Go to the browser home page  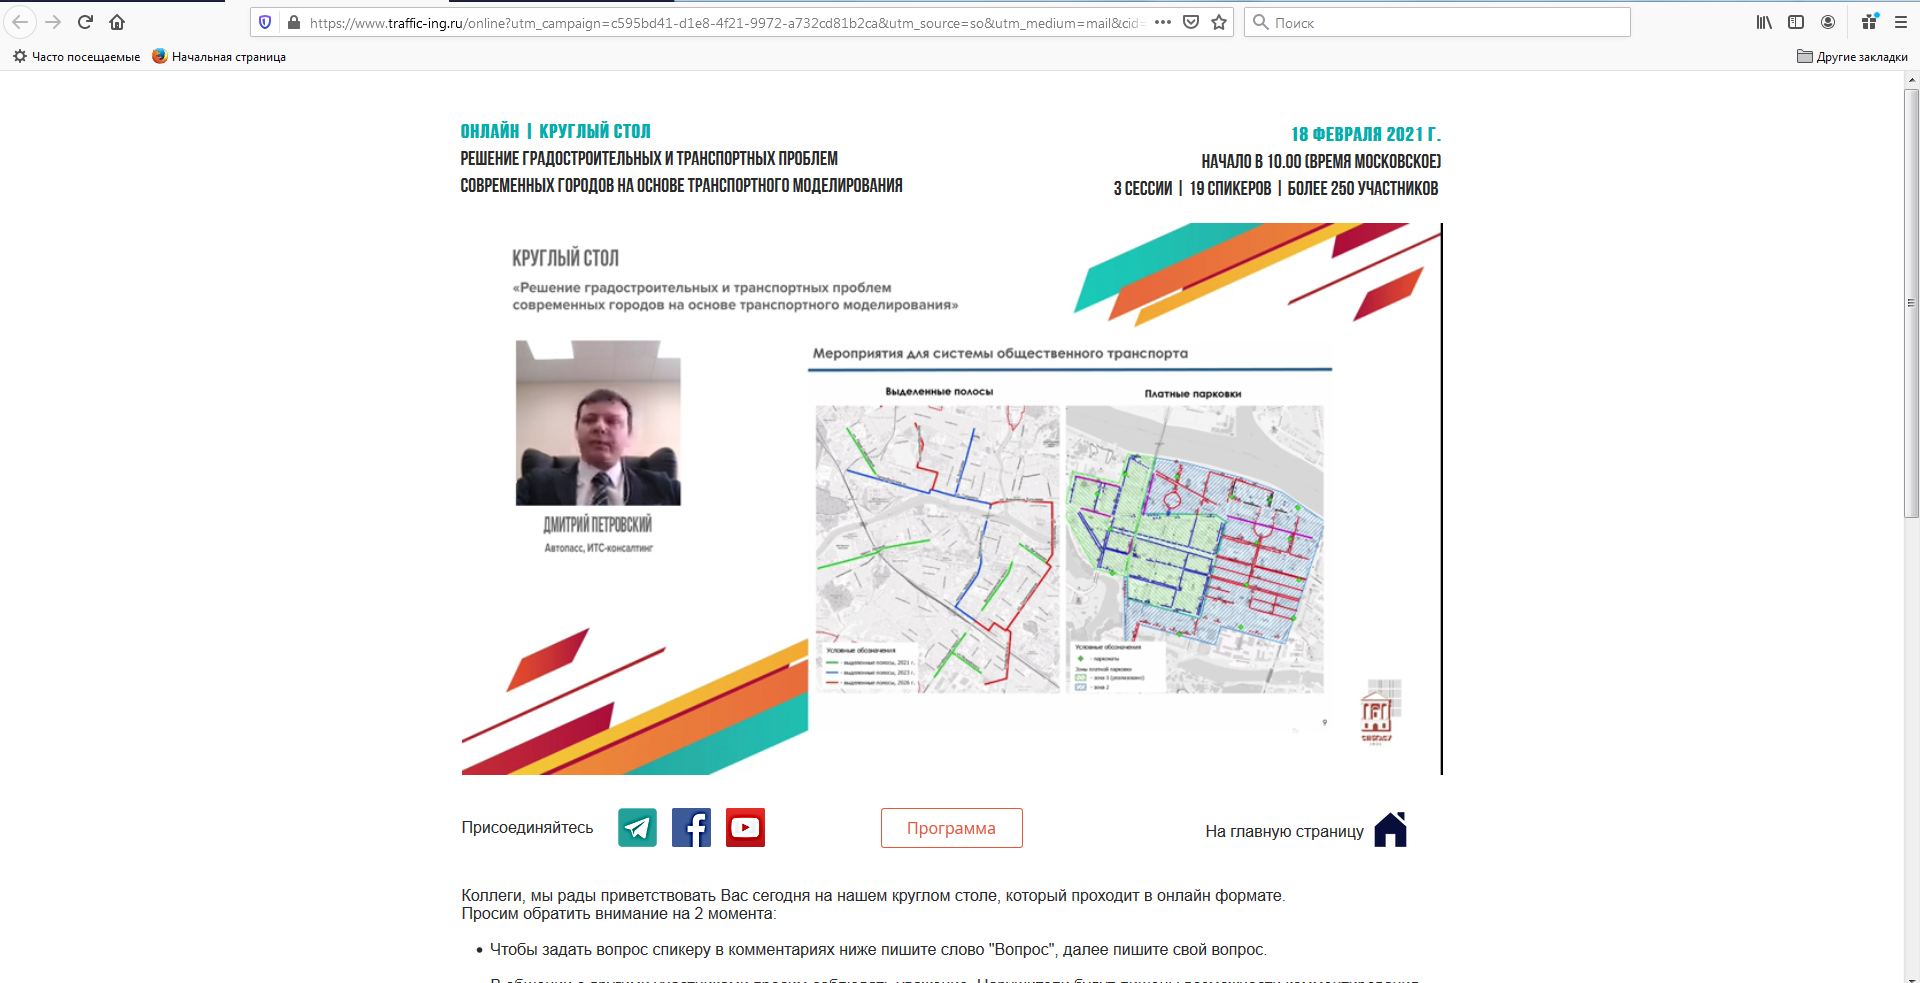click(x=117, y=22)
